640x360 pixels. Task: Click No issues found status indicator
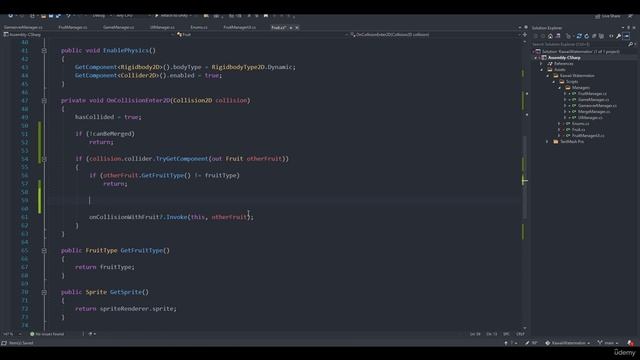click(47, 334)
